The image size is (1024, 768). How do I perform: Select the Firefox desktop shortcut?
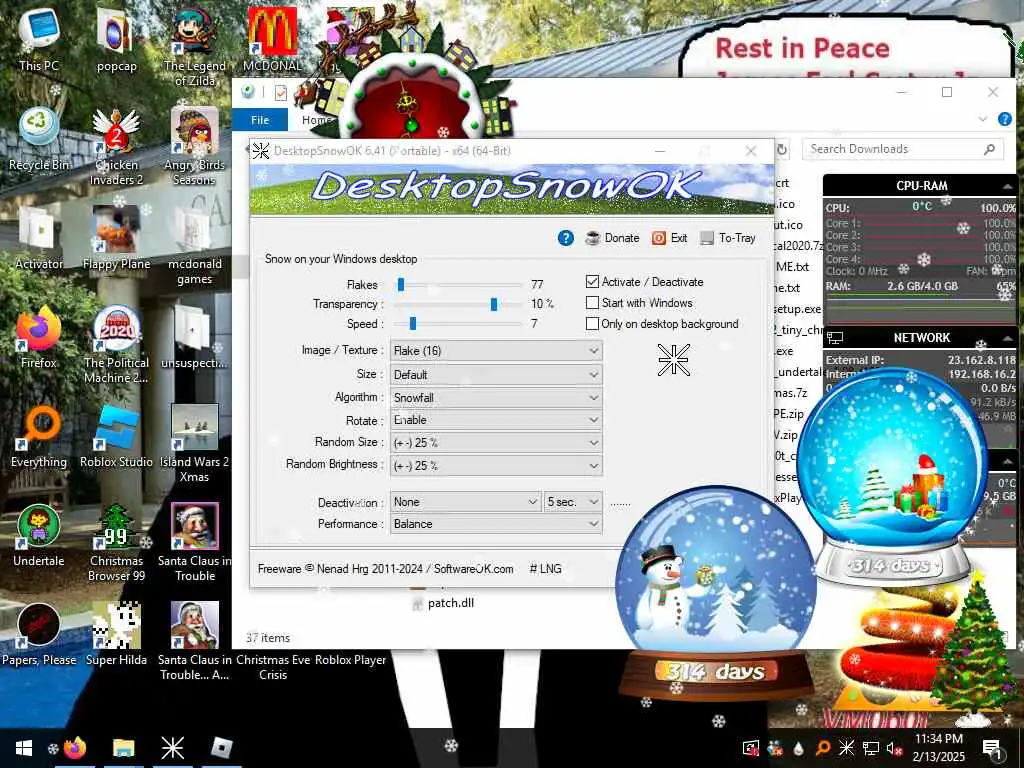coord(39,337)
